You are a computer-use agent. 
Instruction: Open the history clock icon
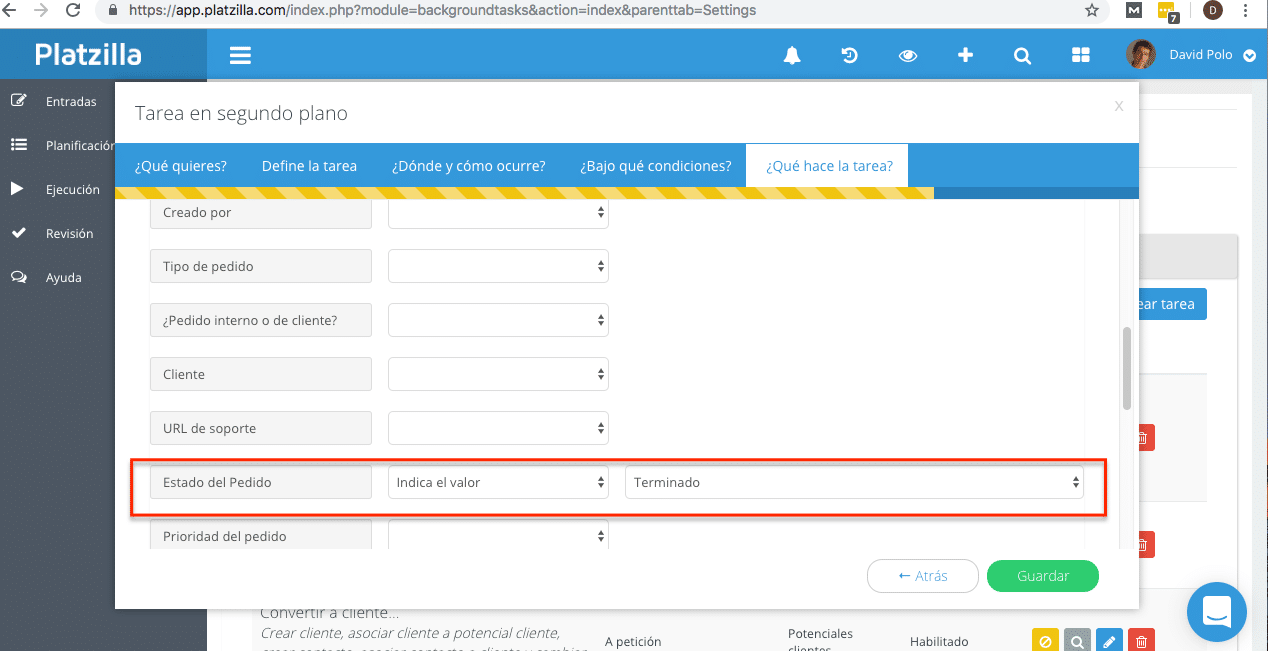click(x=849, y=56)
